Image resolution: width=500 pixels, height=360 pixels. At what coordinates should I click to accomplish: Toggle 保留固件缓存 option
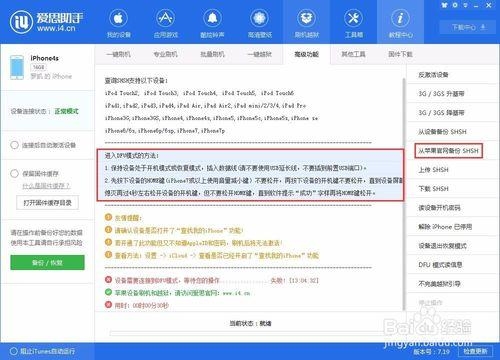pos(14,174)
